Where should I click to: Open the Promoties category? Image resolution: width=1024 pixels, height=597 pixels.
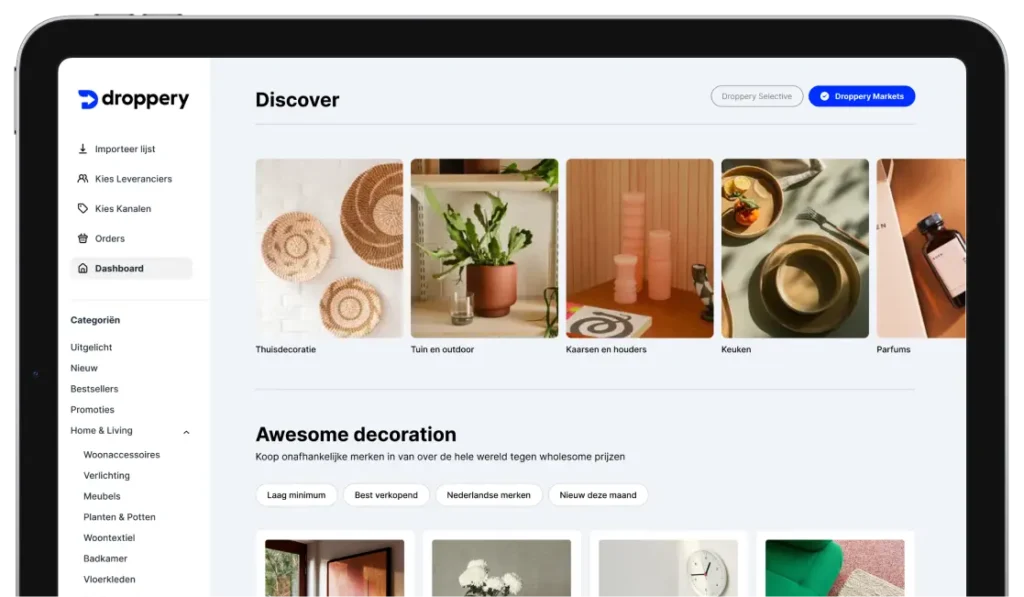pyautogui.click(x=92, y=410)
